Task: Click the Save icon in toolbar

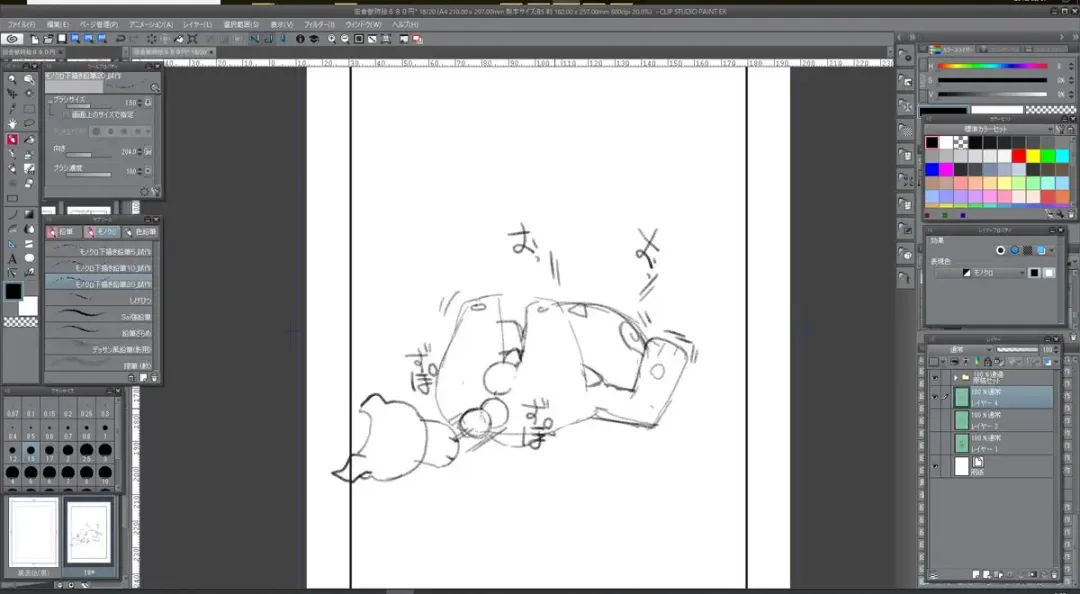Action: (62, 39)
